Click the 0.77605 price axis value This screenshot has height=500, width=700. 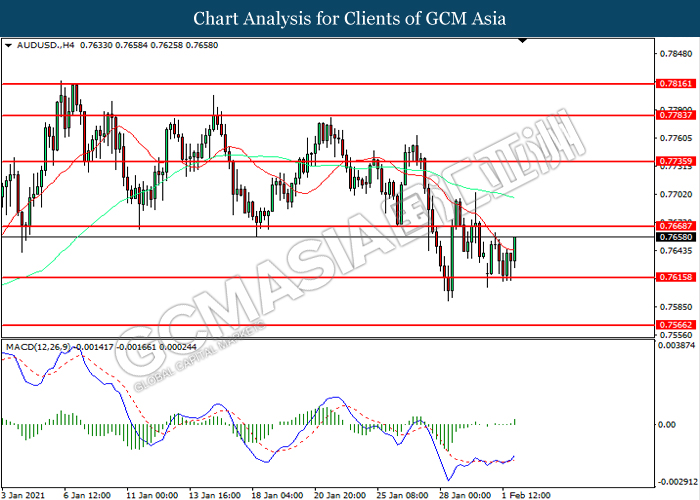coord(676,138)
